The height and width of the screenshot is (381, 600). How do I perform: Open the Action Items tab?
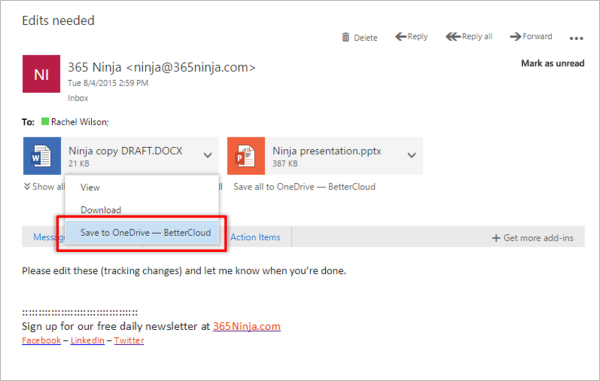[255, 237]
